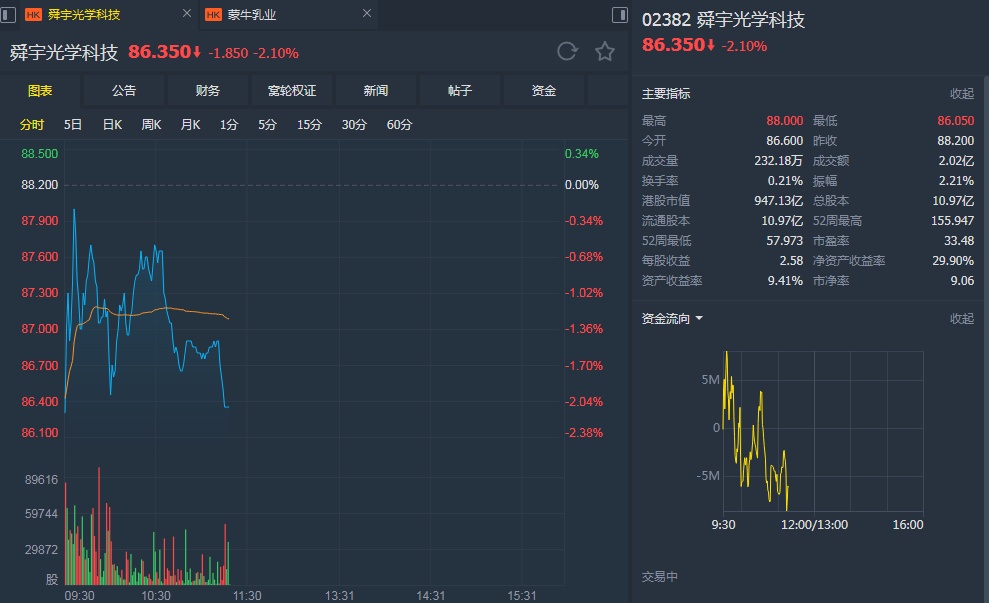Switch to 60分 chart interval
The image size is (989, 603).
(x=399, y=125)
